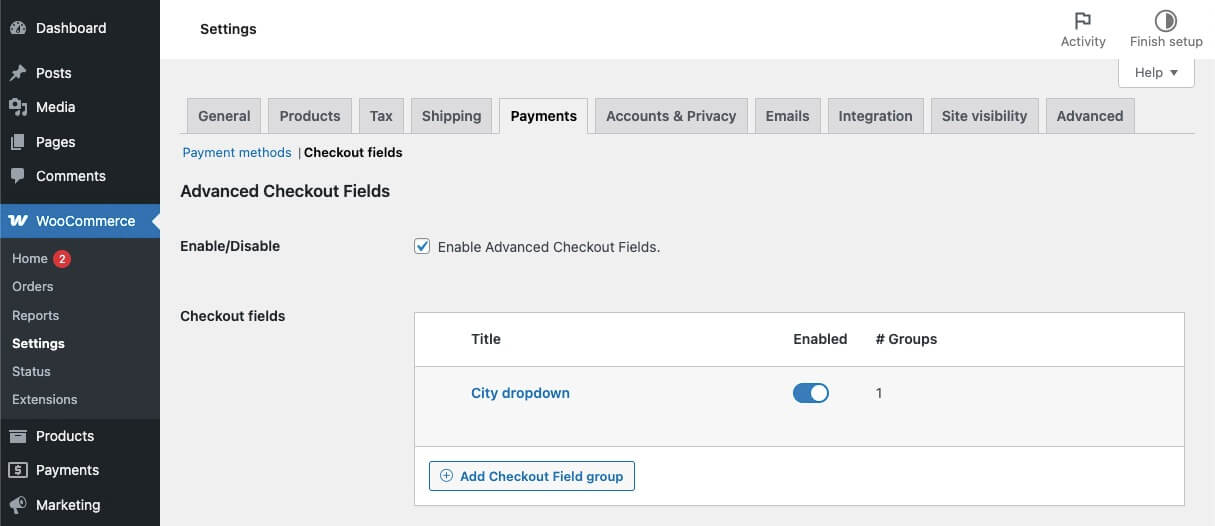
Task: Open Activity panel via flag icon
Action: (1083, 21)
